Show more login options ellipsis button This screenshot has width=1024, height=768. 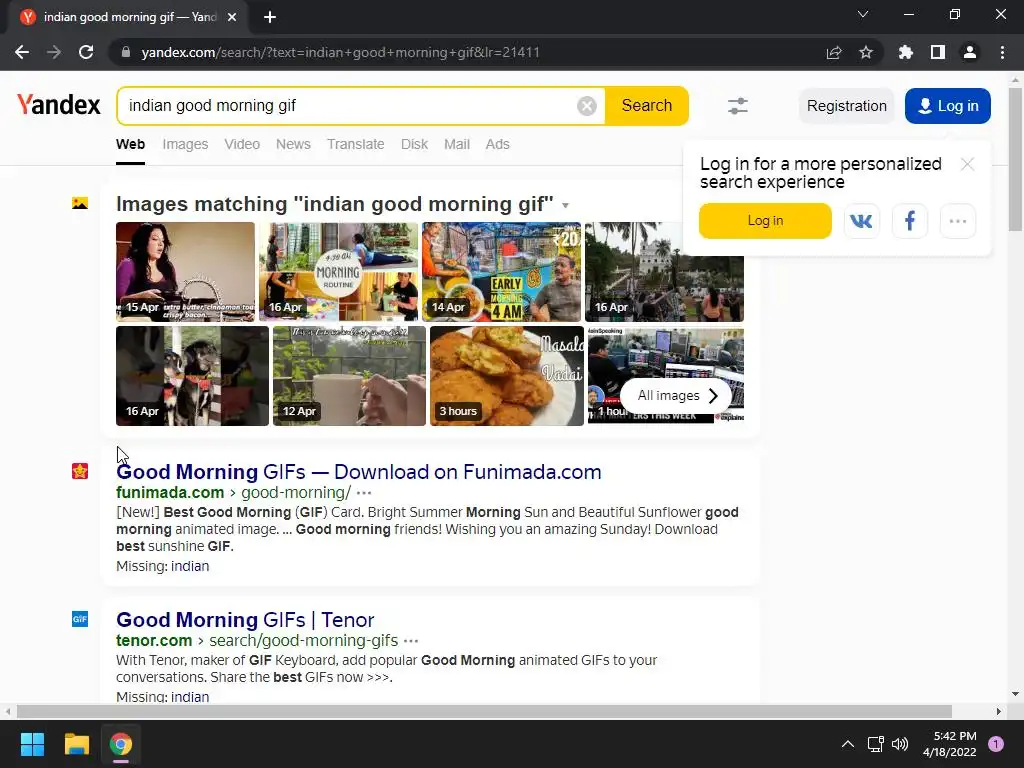[958, 221]
